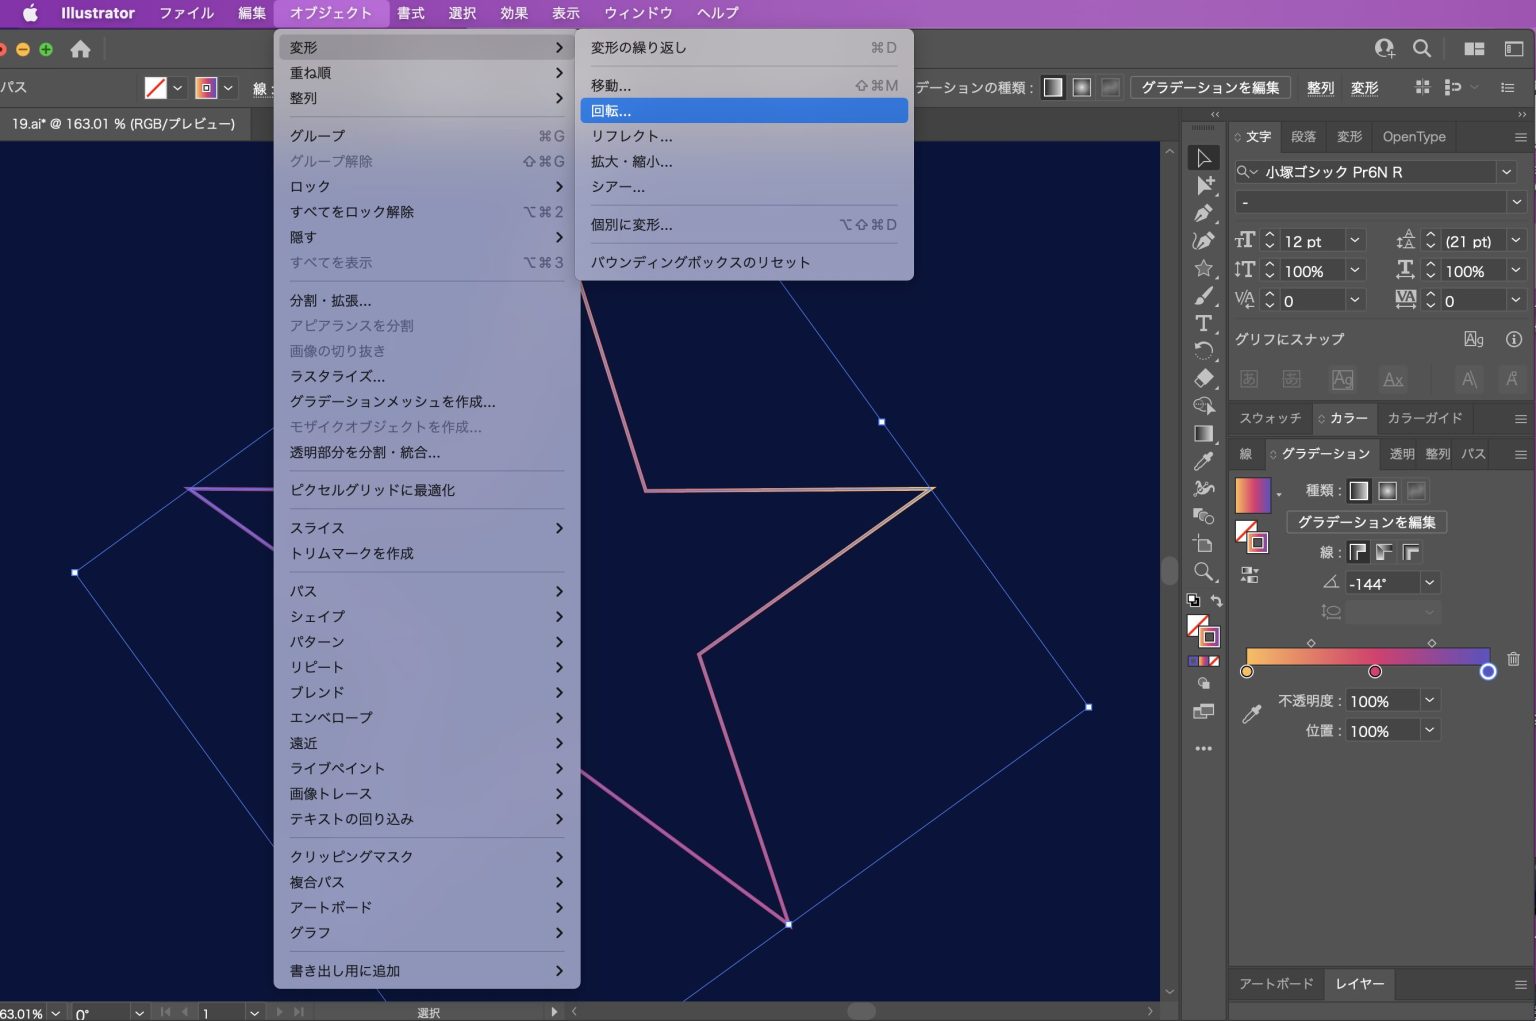
Task: Click the font size field showing 12 pt
Action: [1312, 241]
